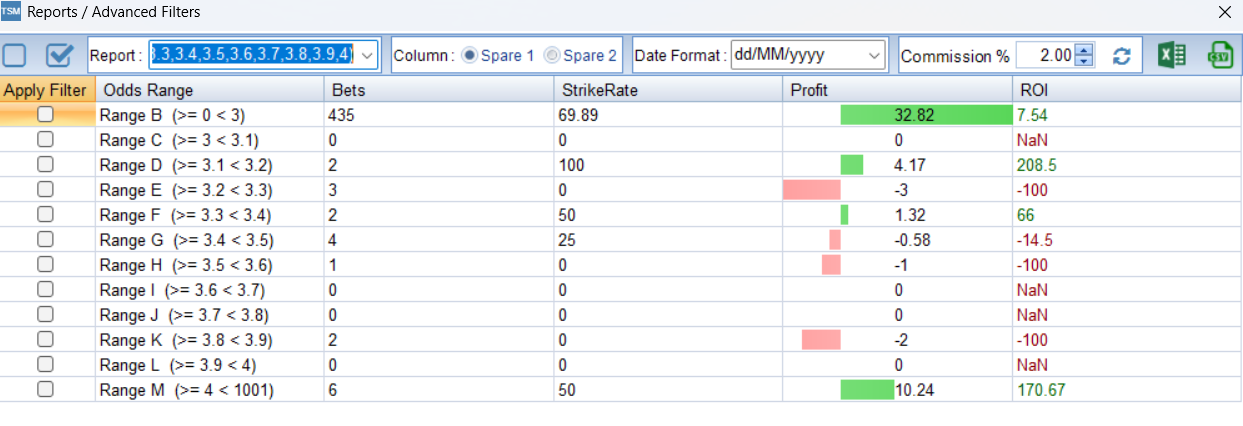
Task: Export the report to Excel
Action: tap(1171, 55)
